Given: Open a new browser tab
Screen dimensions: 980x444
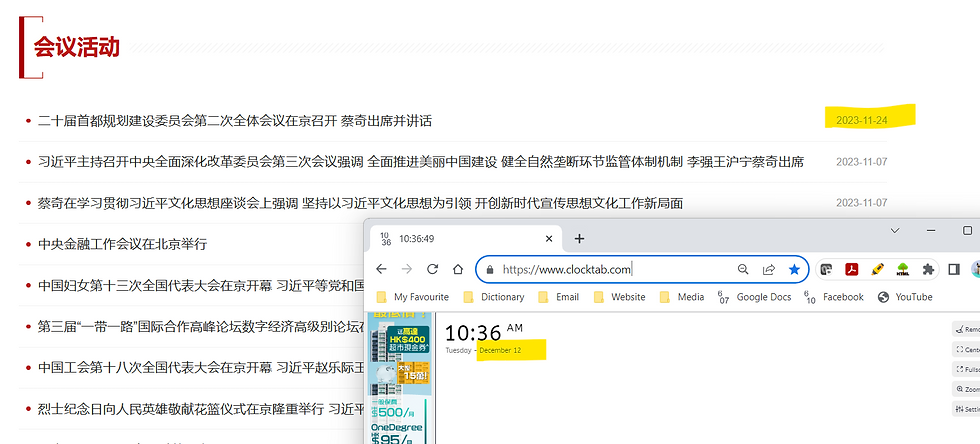Looking at the screenshot, I should [x=579, y=238].
